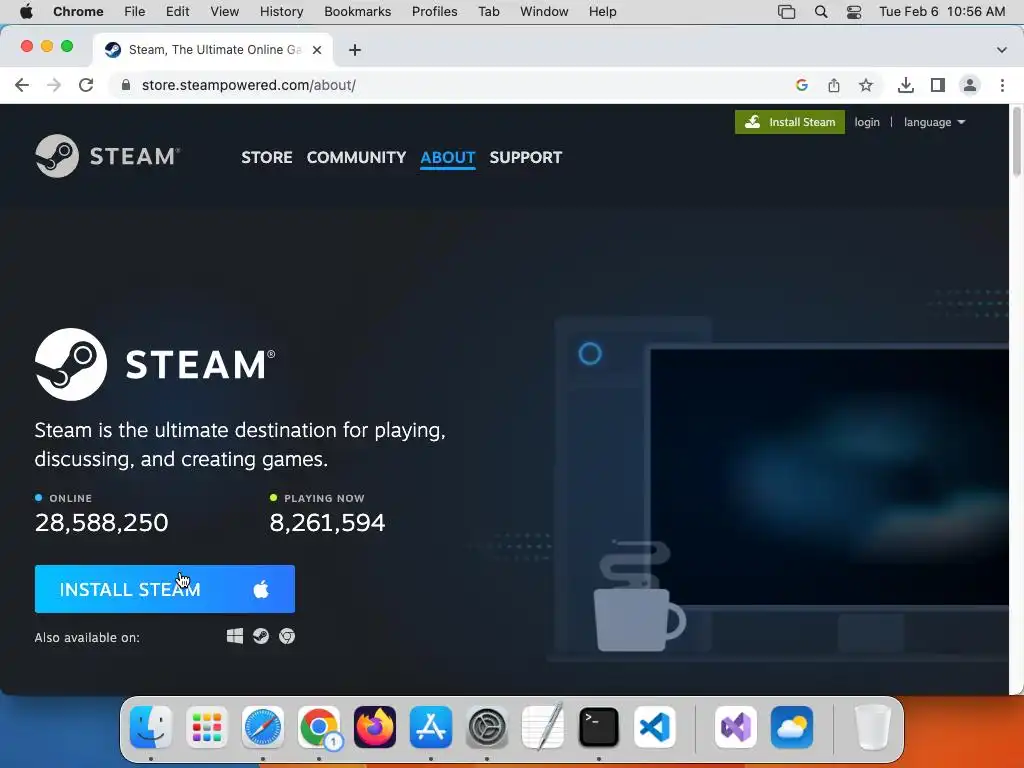Viewport: 1024px width, 768px height.
Task: Launch Firefox from the Dock
Action: click(x=375, y=727)
